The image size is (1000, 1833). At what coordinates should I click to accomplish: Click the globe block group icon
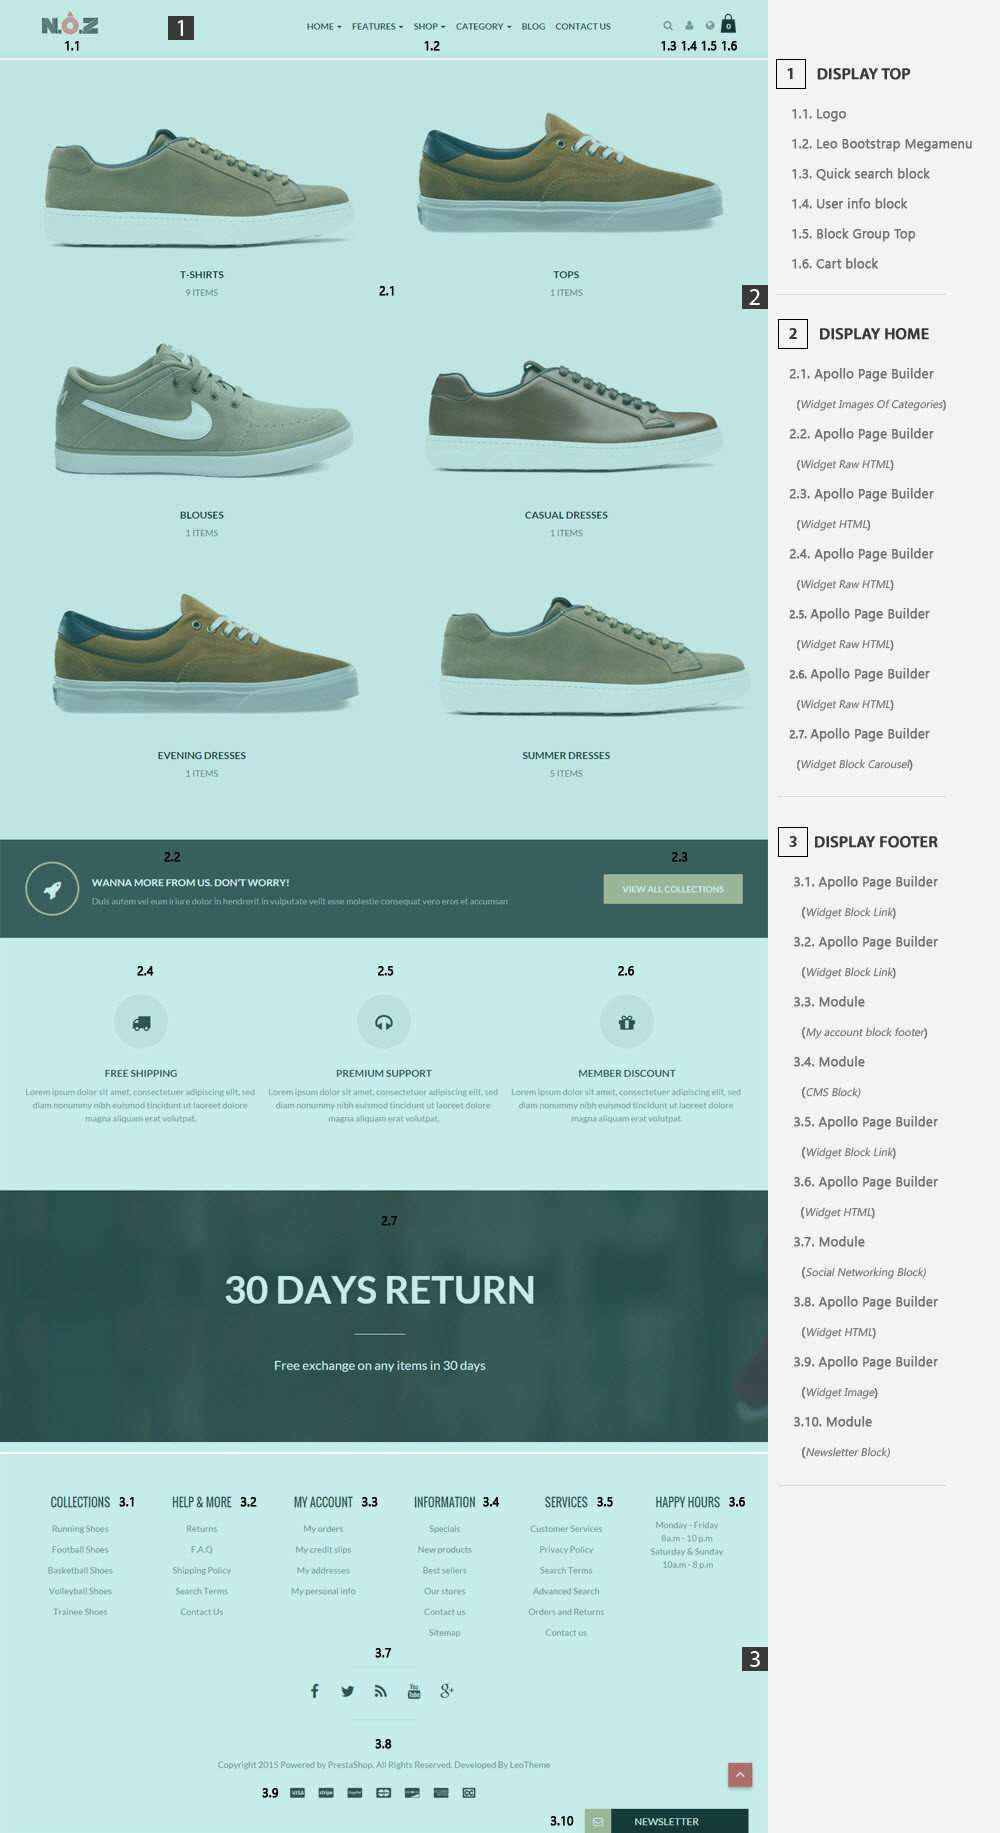[710, 26]
